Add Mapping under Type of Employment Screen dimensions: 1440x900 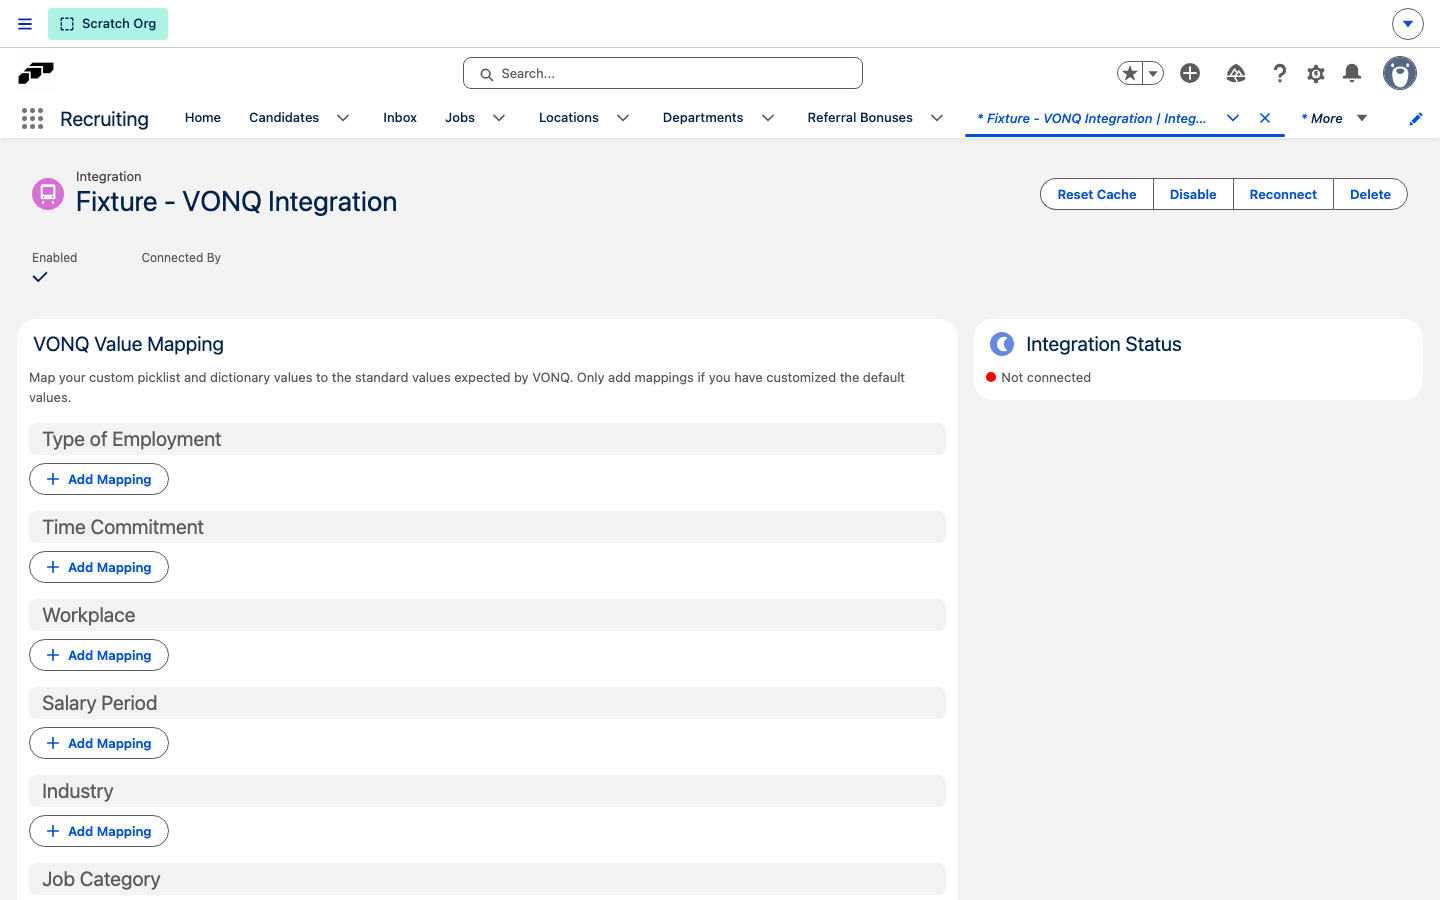pos(99,479)
